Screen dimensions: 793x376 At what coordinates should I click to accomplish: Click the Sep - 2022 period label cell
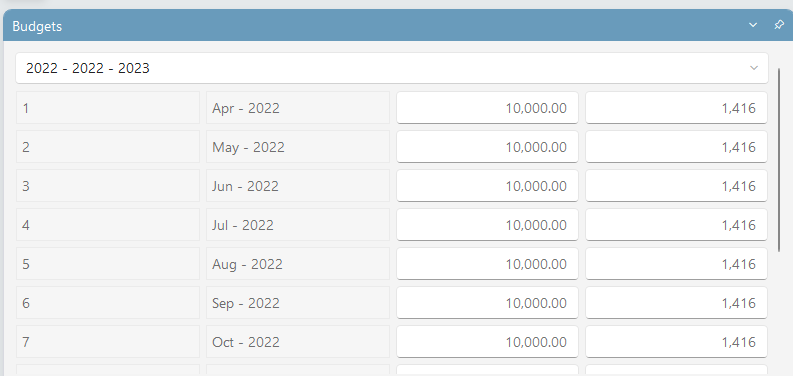[x=298, y=303]
